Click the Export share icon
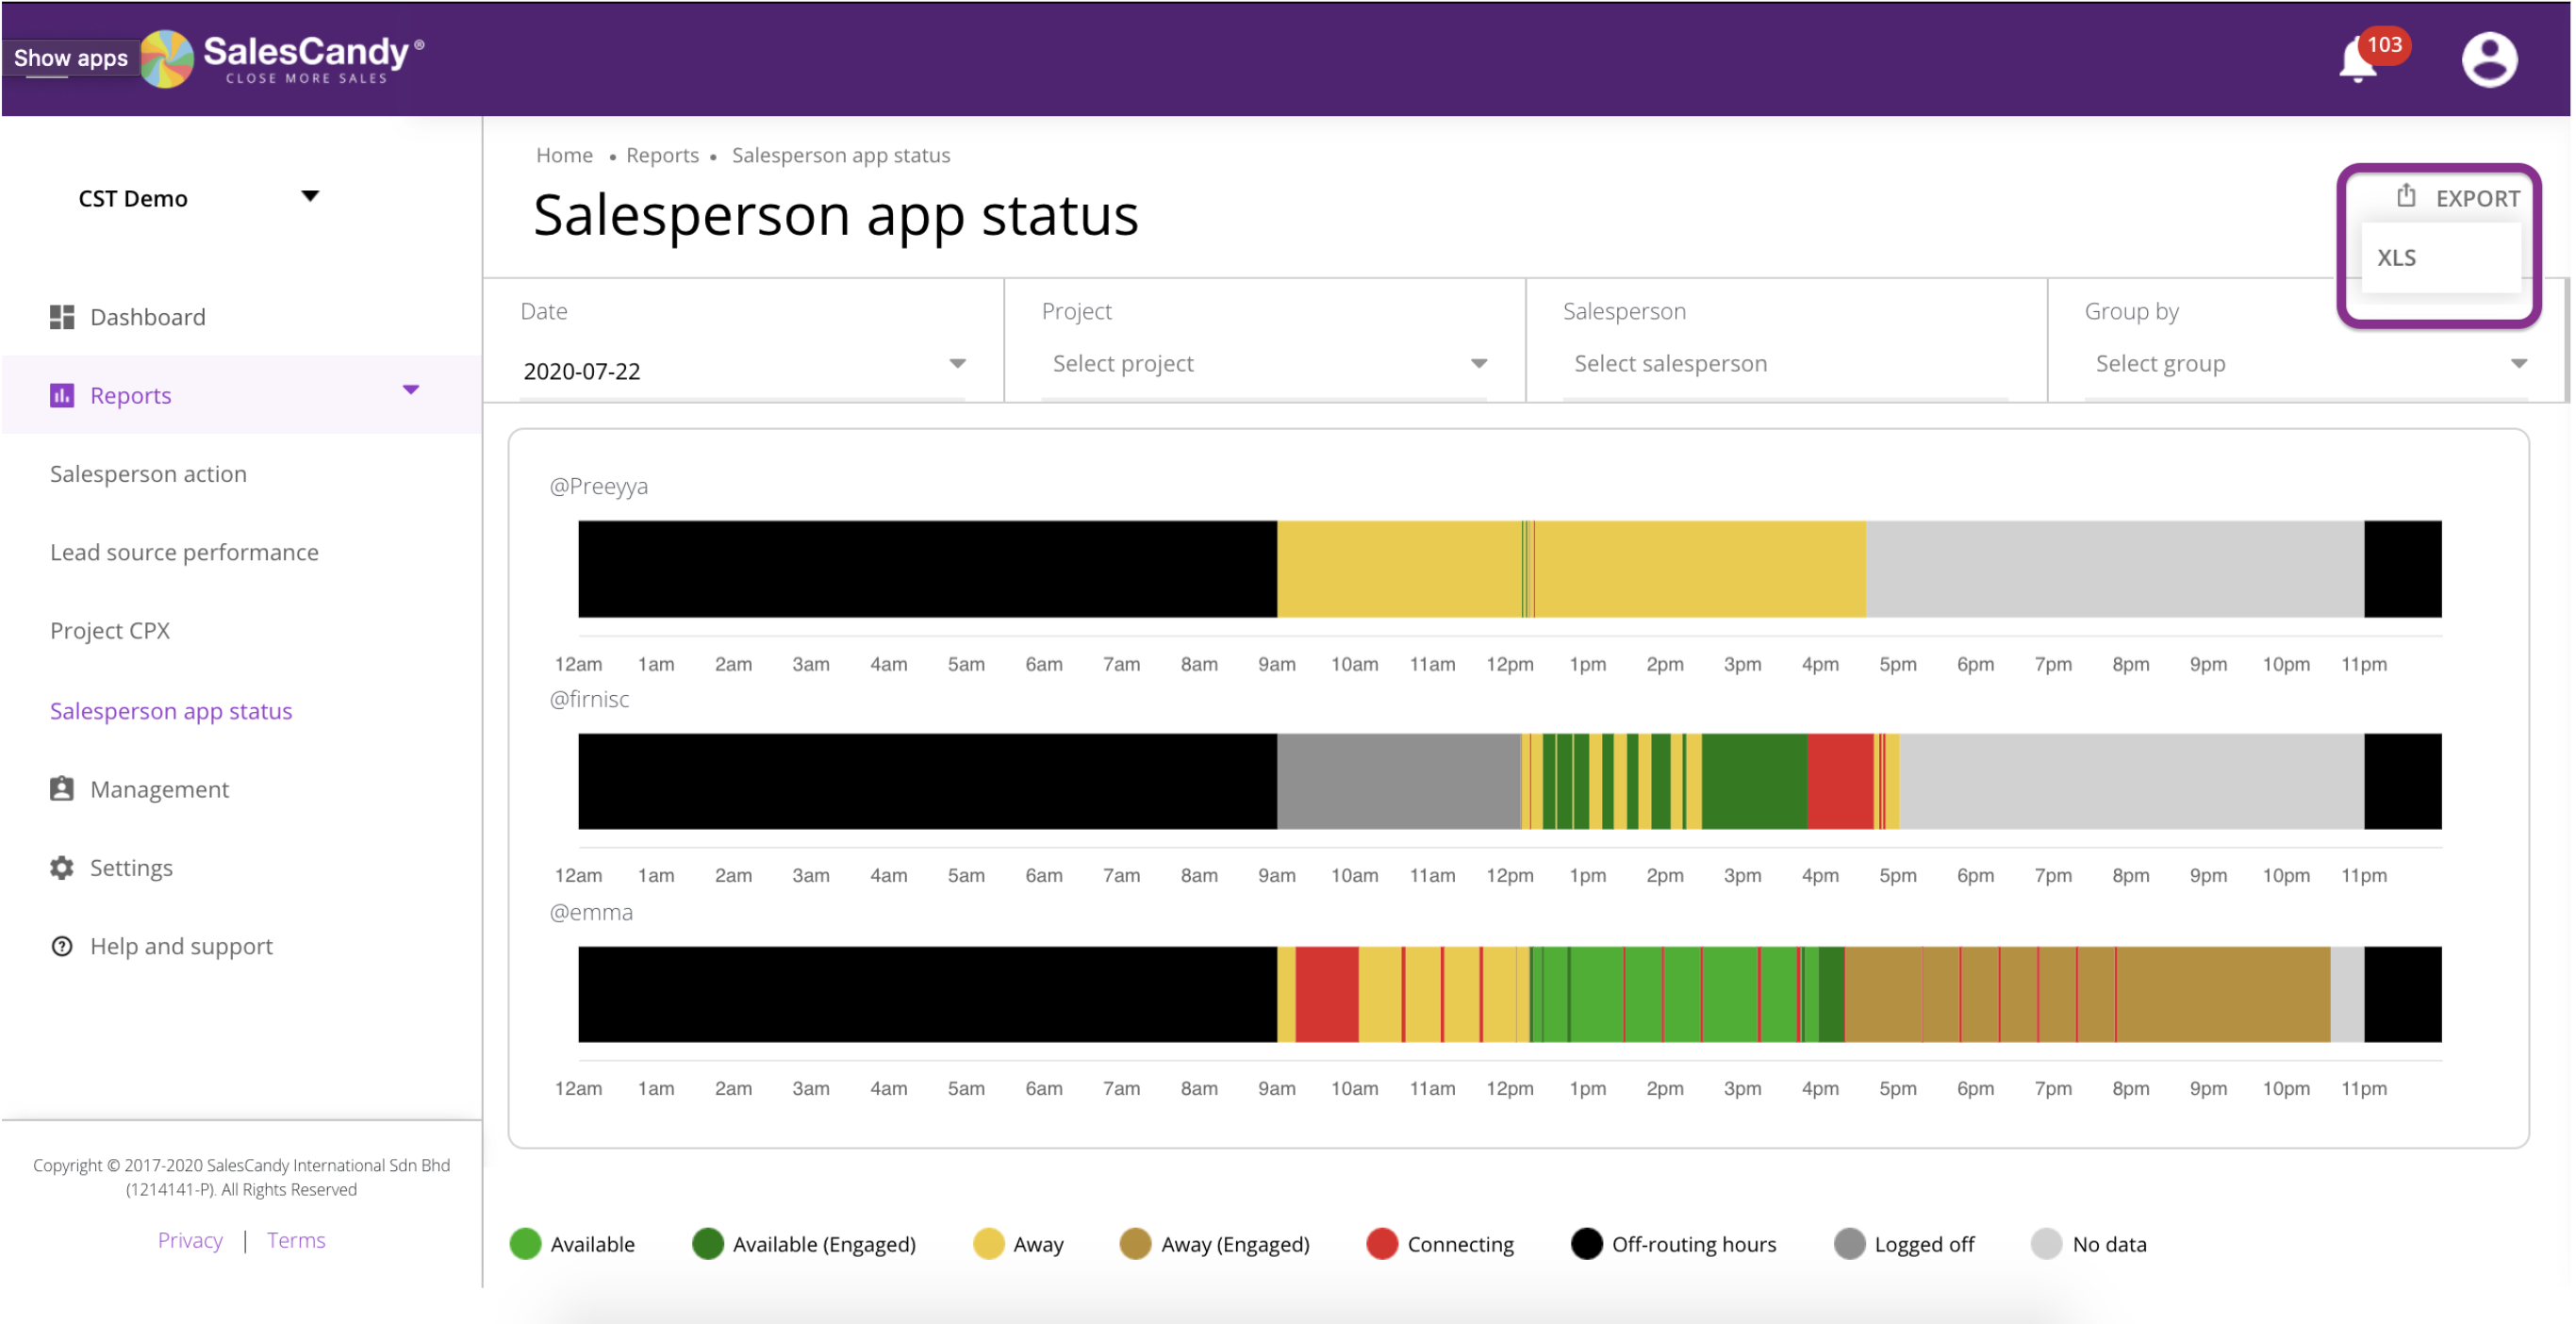 coord(2406,197)
